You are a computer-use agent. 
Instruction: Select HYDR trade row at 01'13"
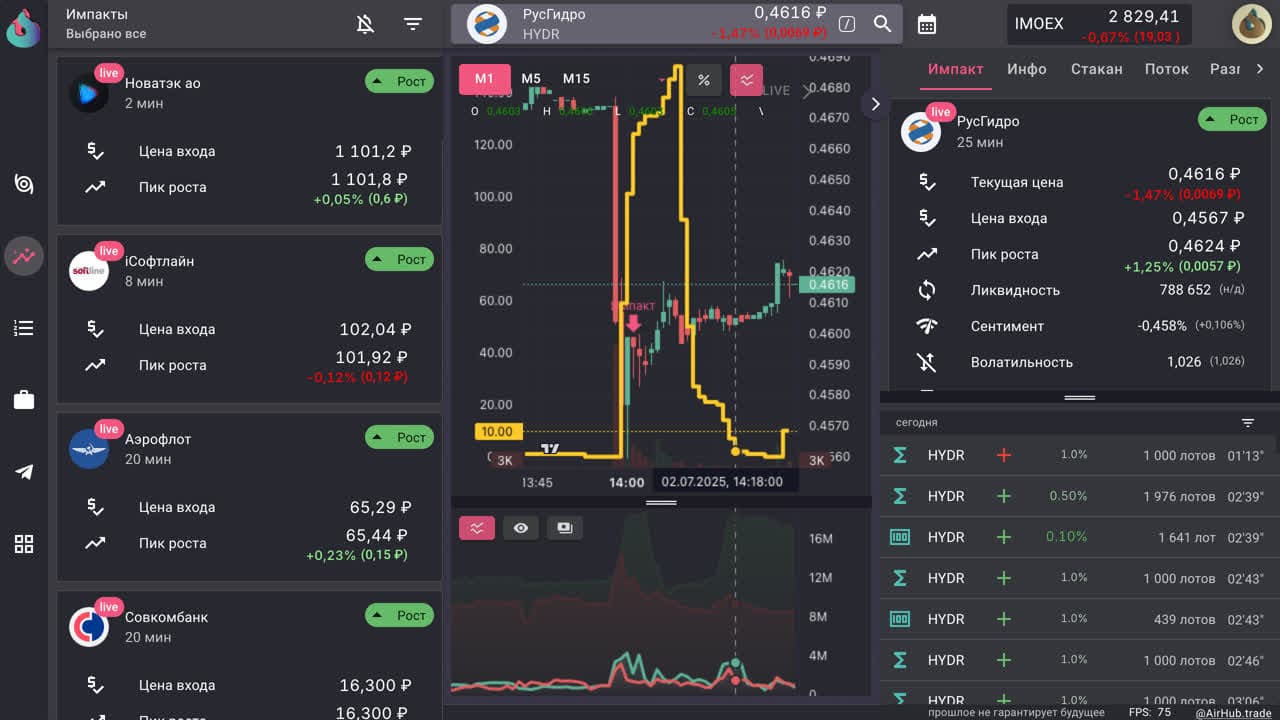point(1078,455)
